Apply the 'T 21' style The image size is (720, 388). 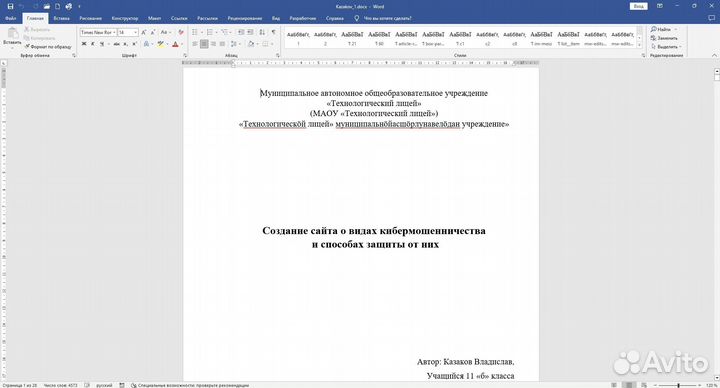pyautogui.click(x=352, y=38)
